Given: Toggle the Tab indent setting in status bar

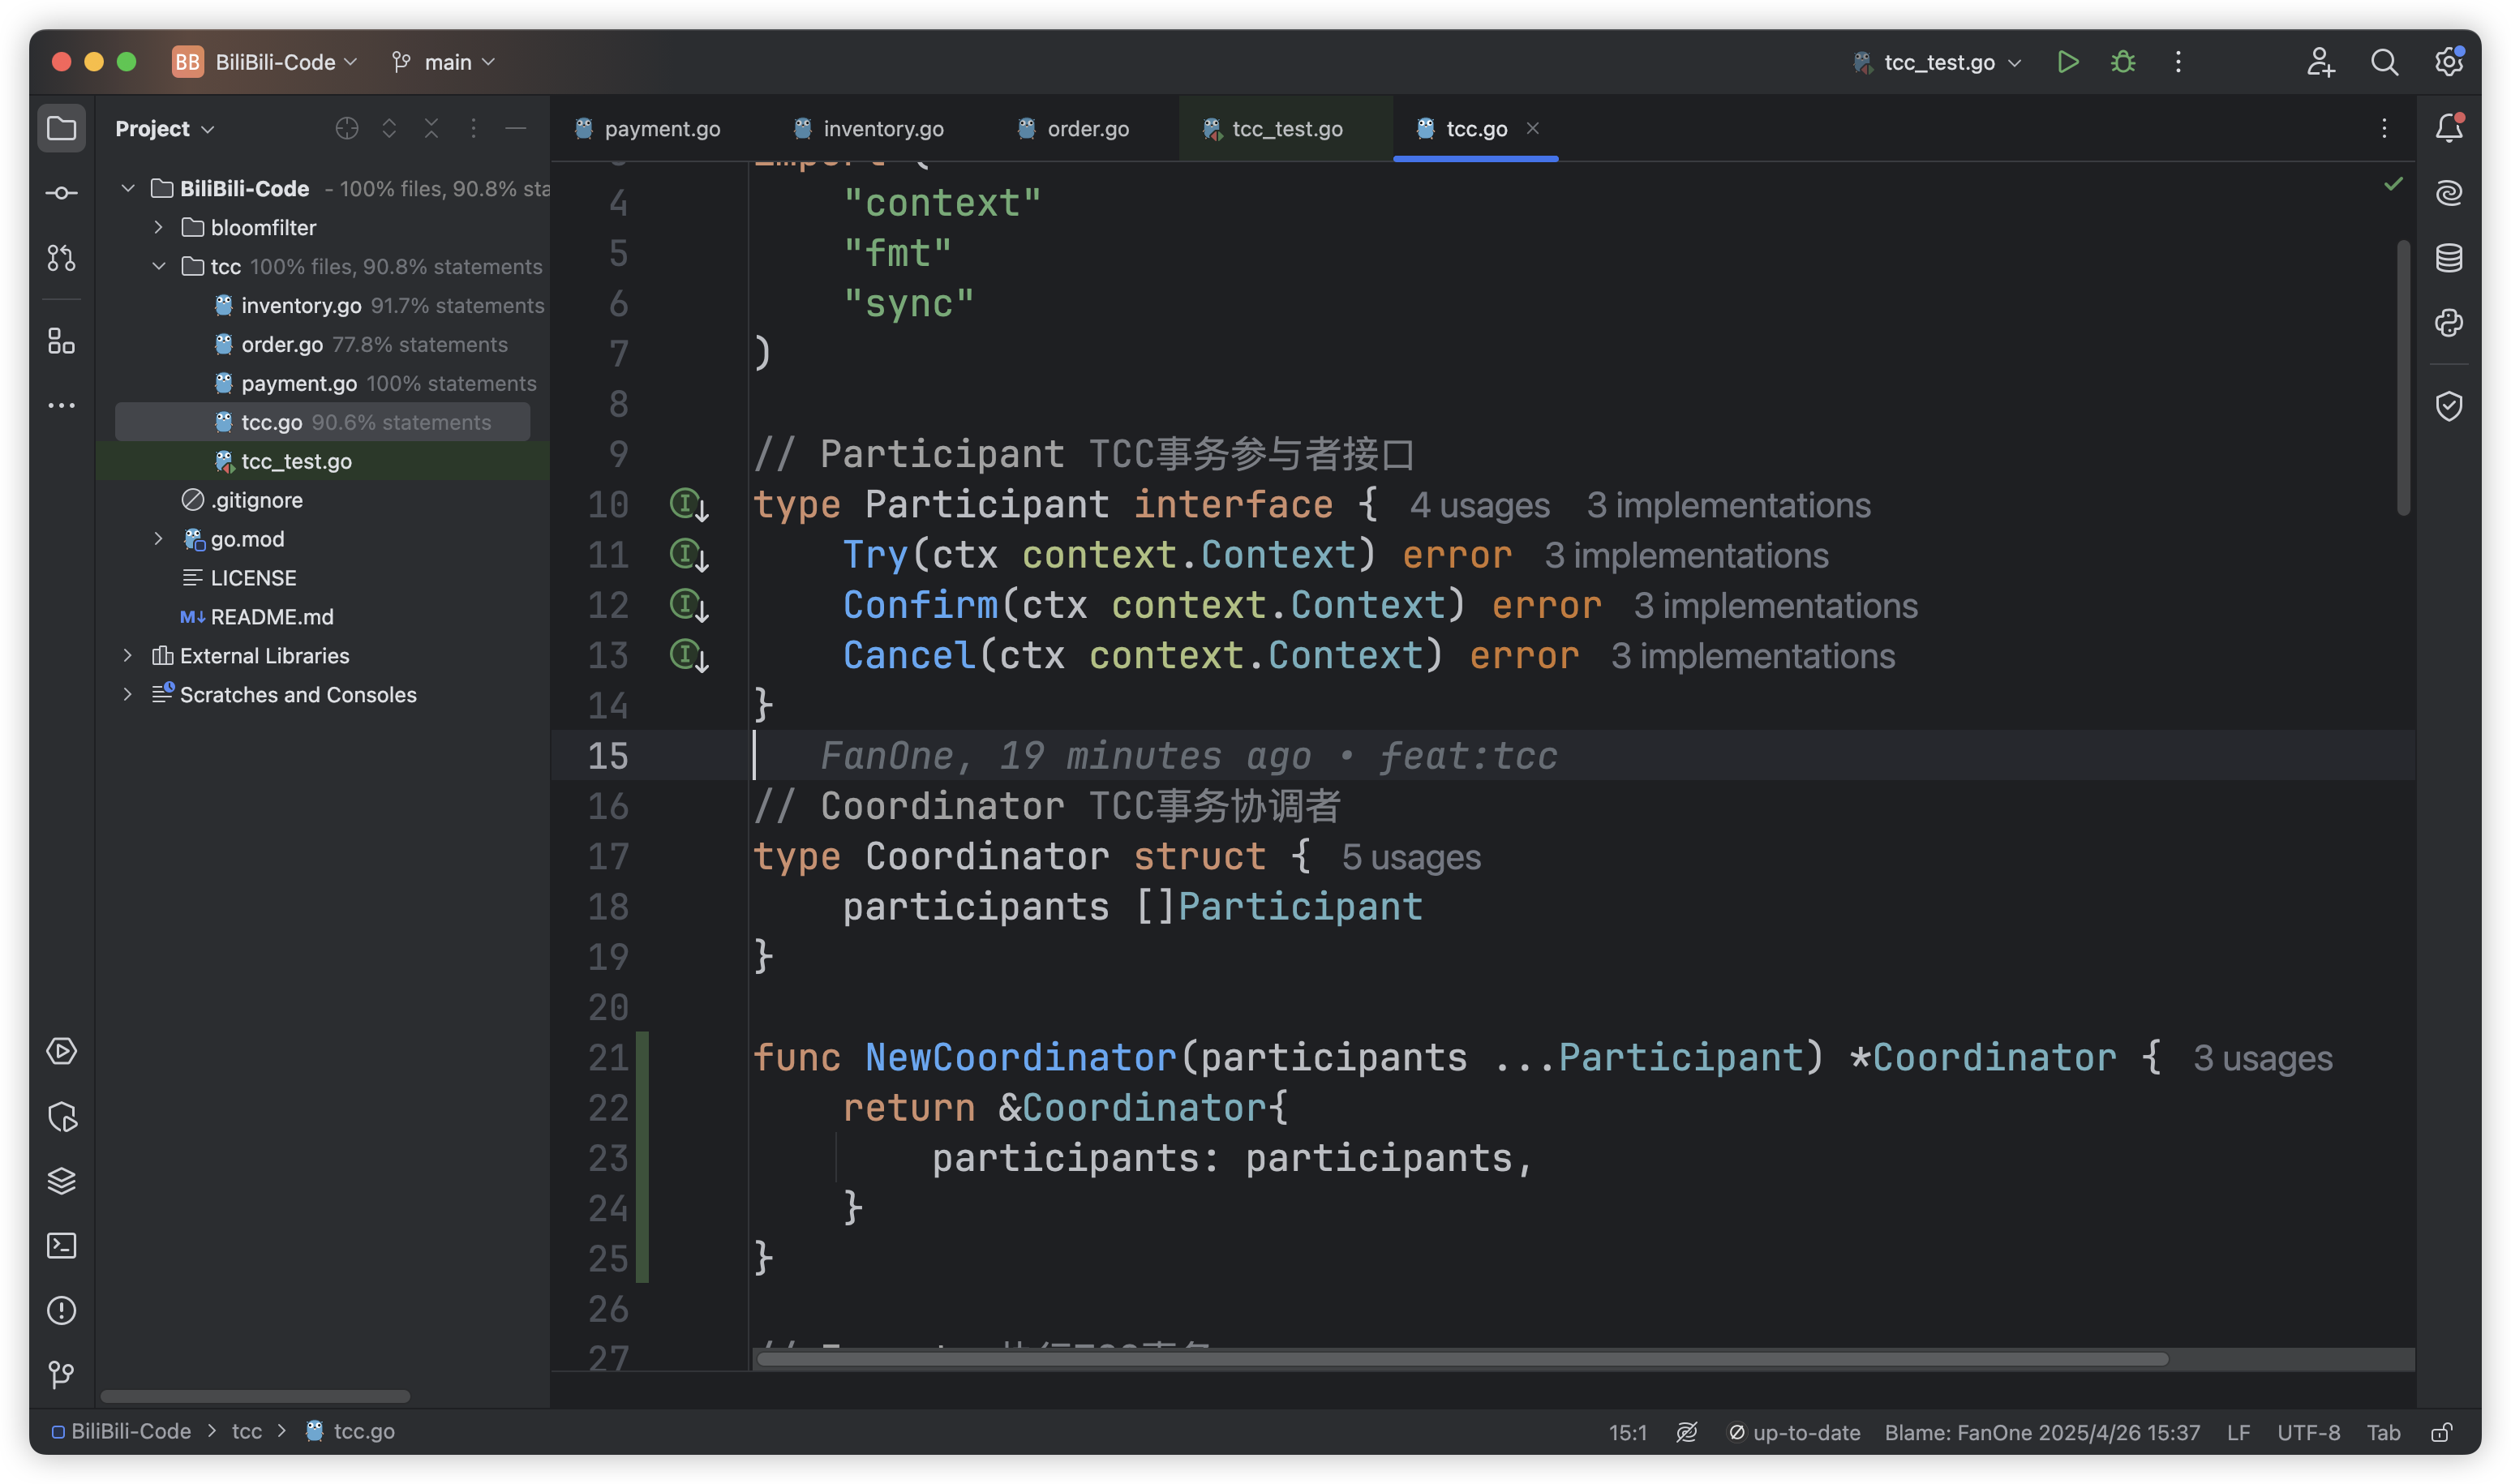Looking at the screenshot, I should click(2383, 1432).
